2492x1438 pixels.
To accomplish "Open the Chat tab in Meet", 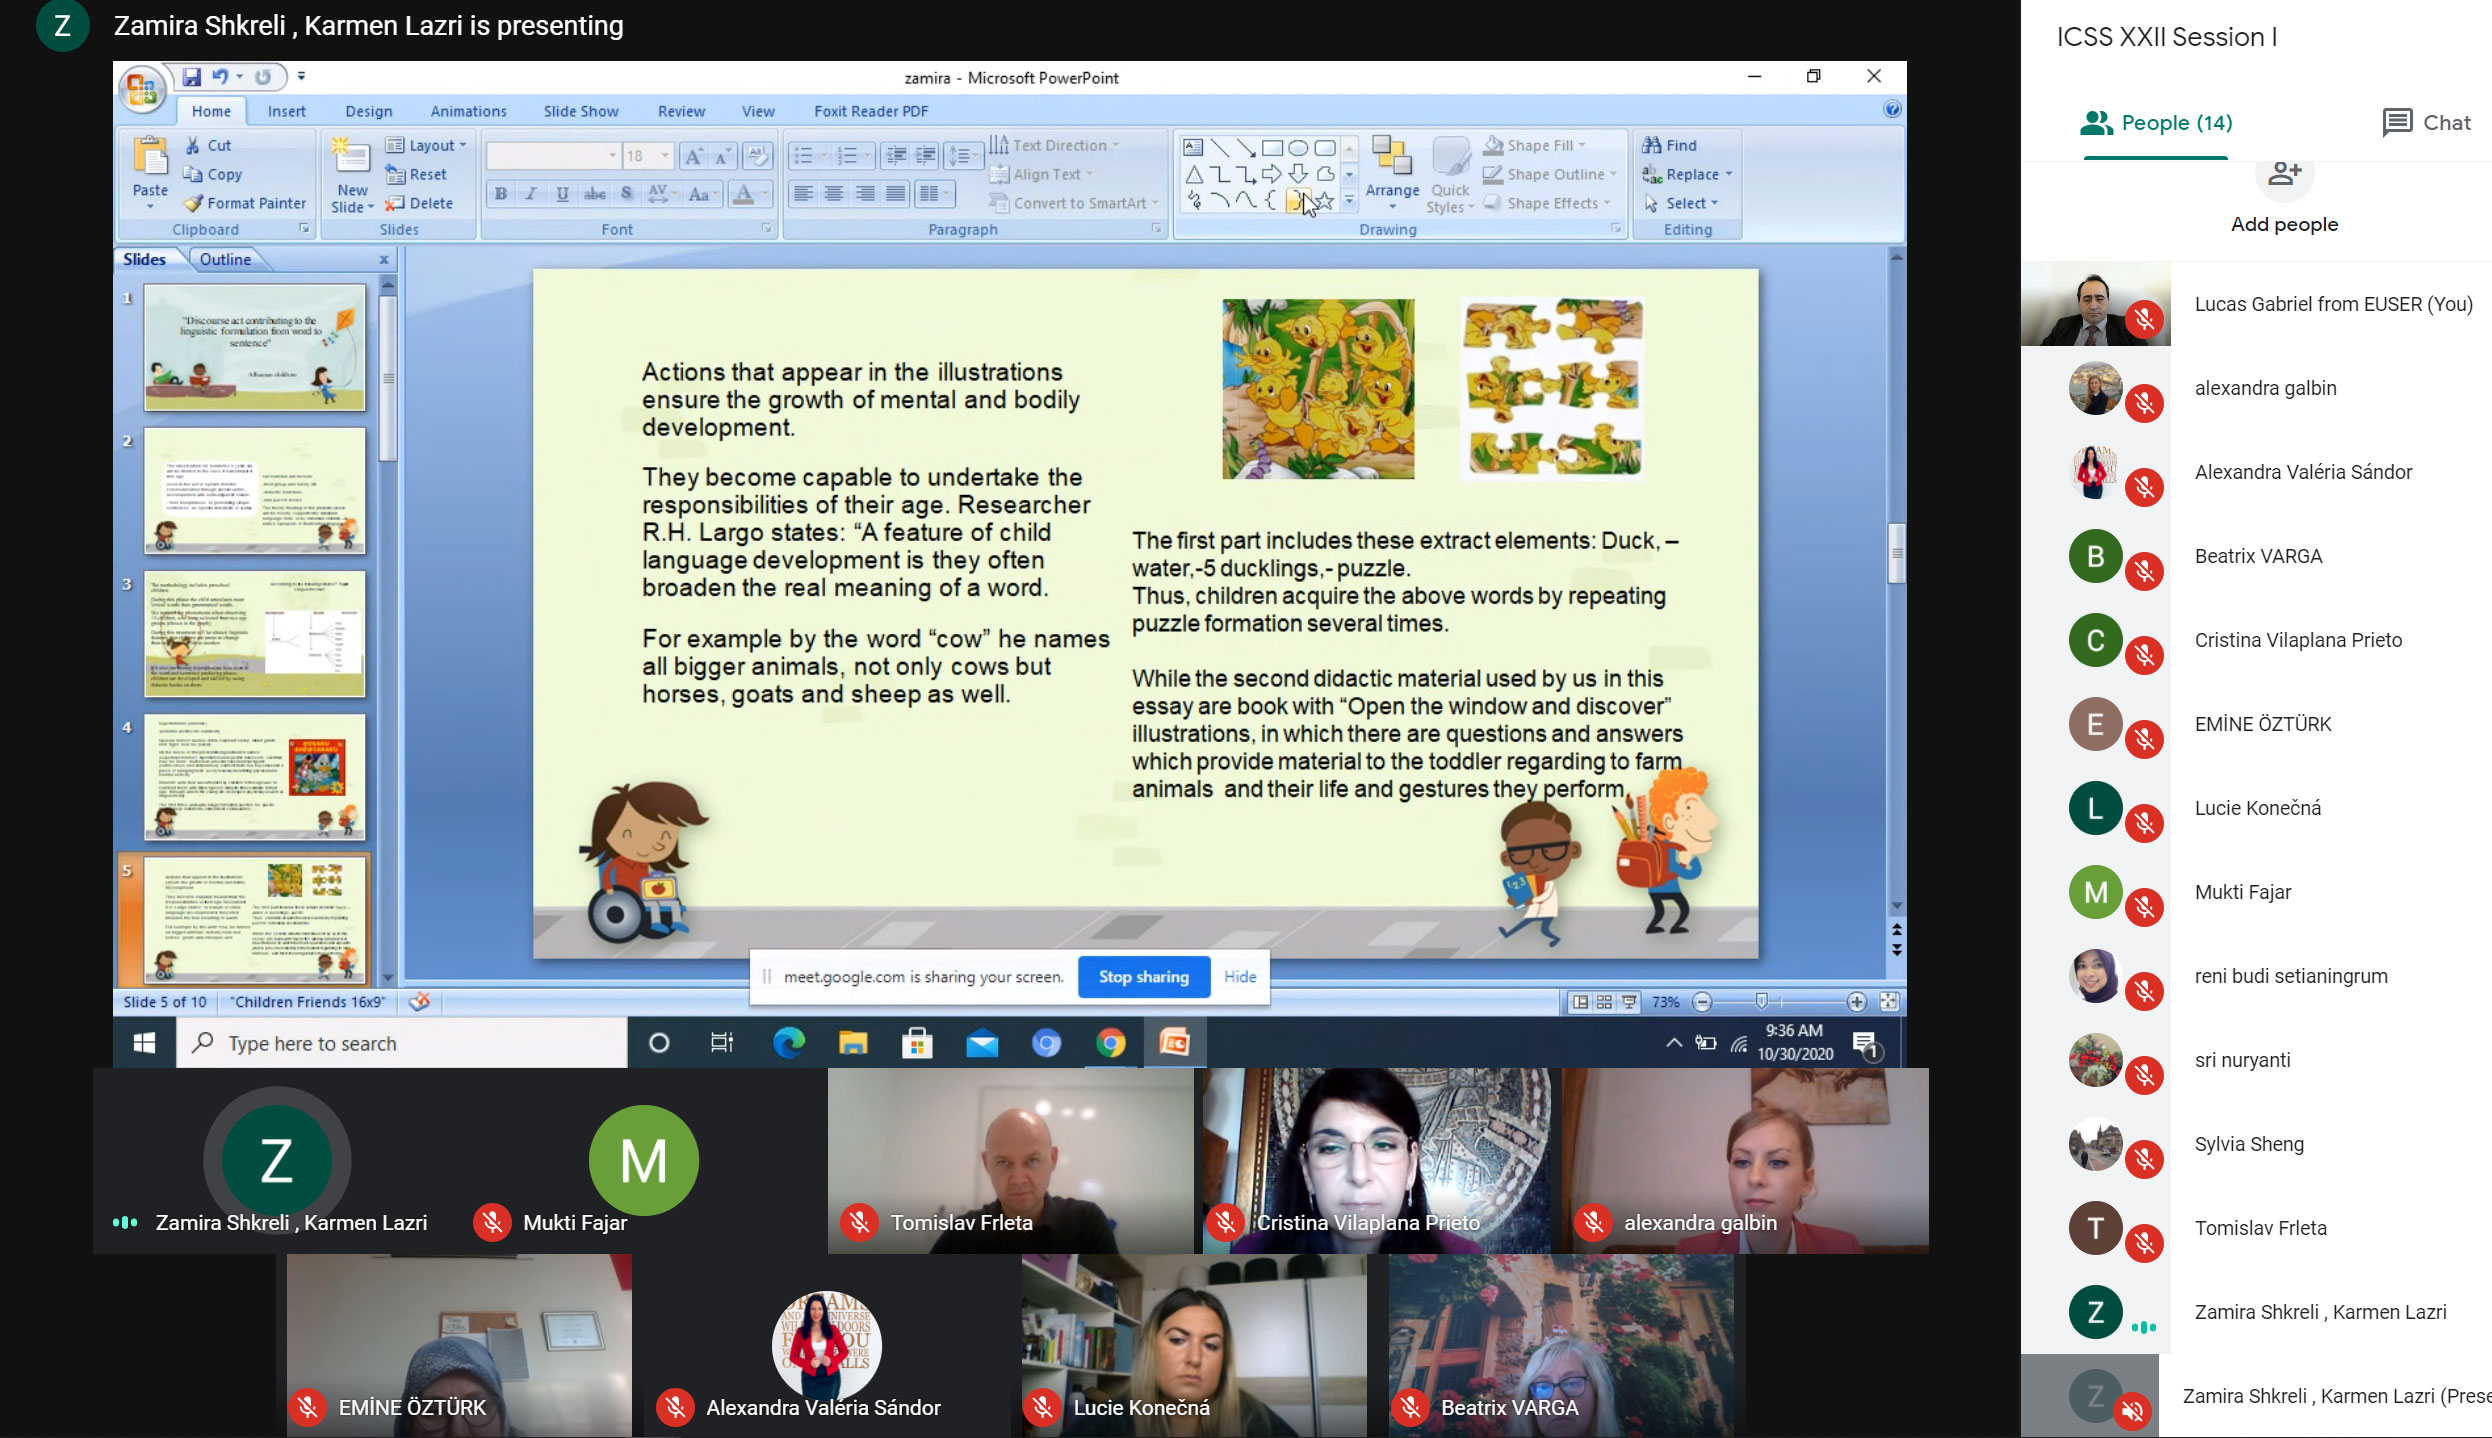I will [2426, 123].
